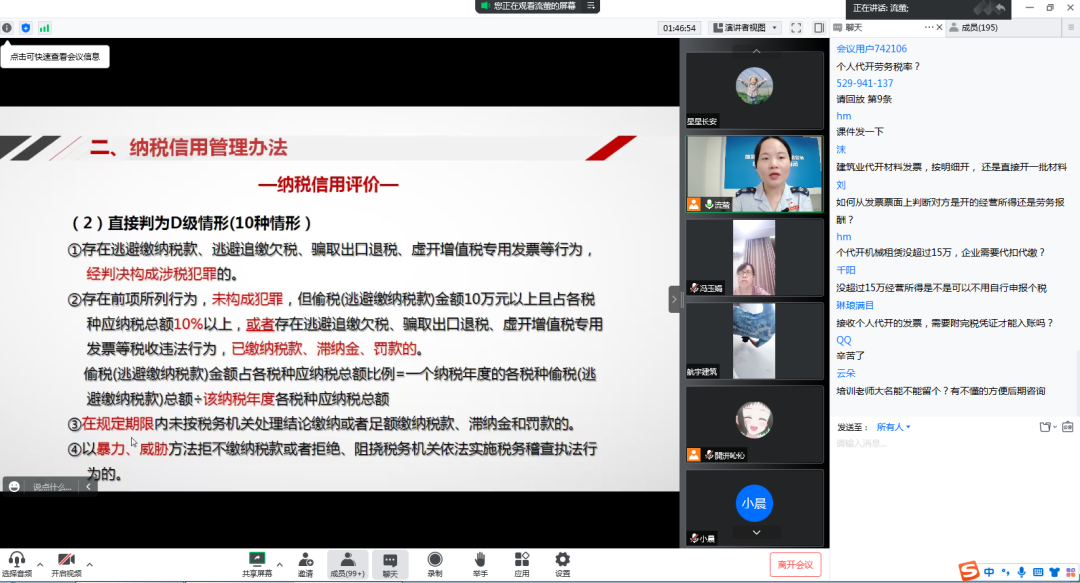Click chat message 课件发一下
Image resolution: width=1080 pixels, height=583 pixels.
tap(860, 132)
